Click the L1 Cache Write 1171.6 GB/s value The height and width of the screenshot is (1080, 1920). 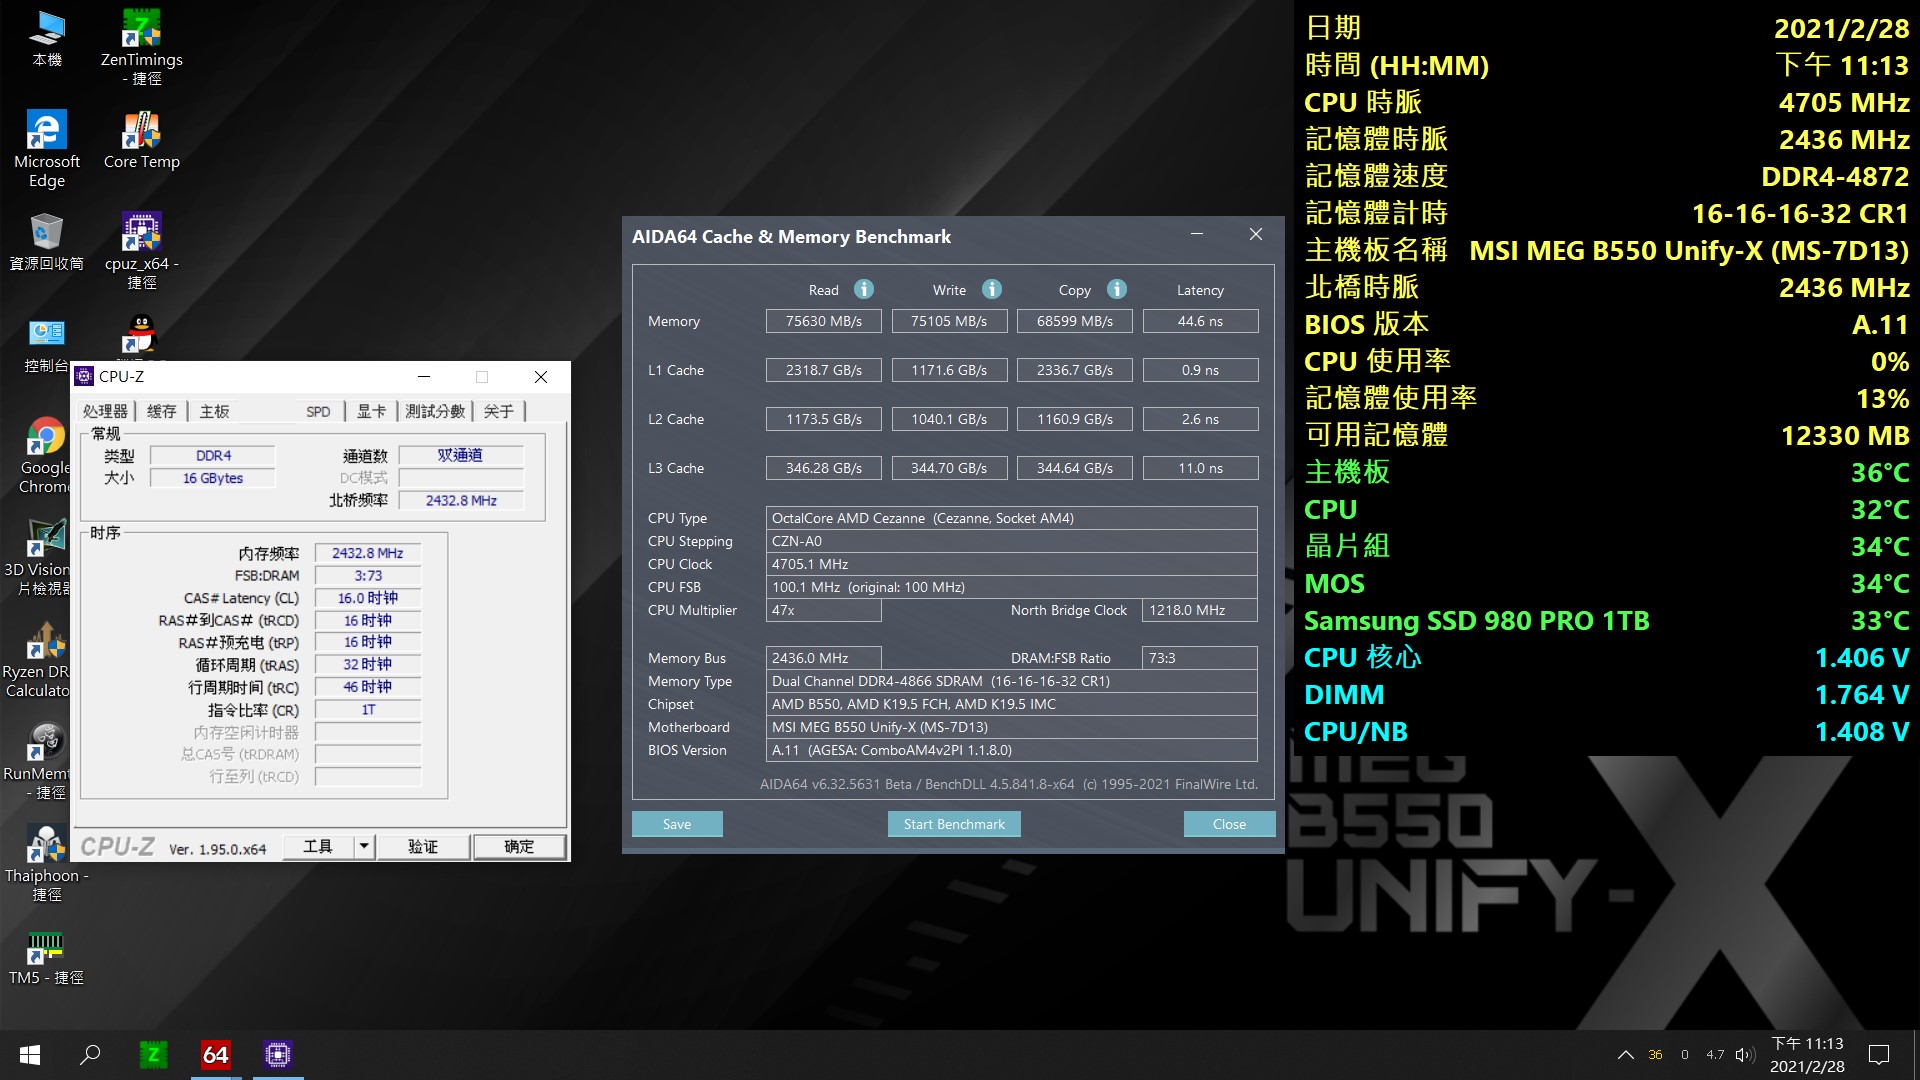[949, 370]
